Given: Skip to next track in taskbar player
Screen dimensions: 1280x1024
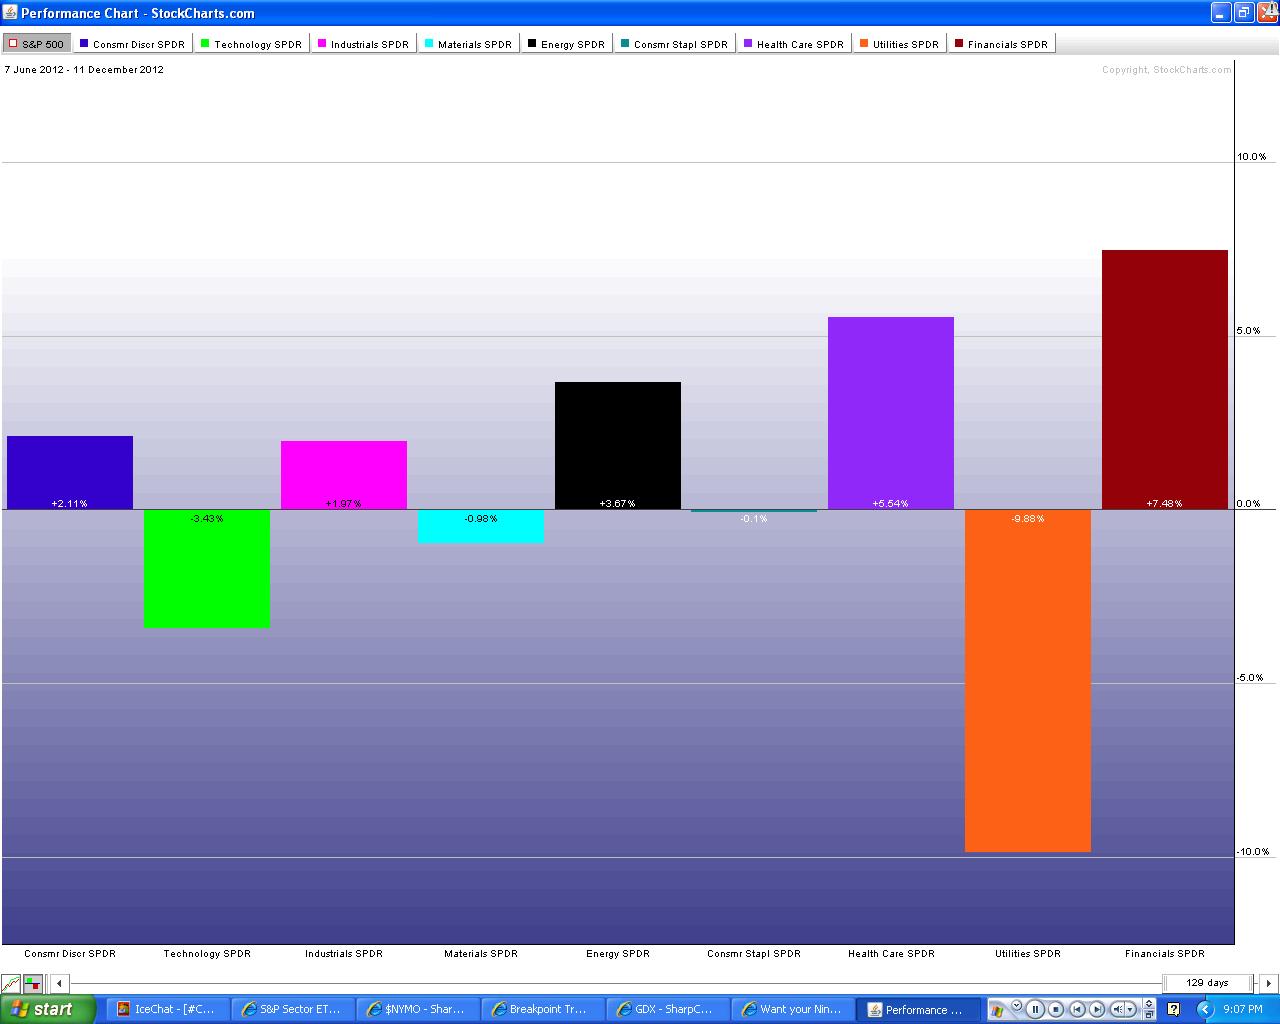Looking at the screenshot, I should (x=1097, y=1009).
